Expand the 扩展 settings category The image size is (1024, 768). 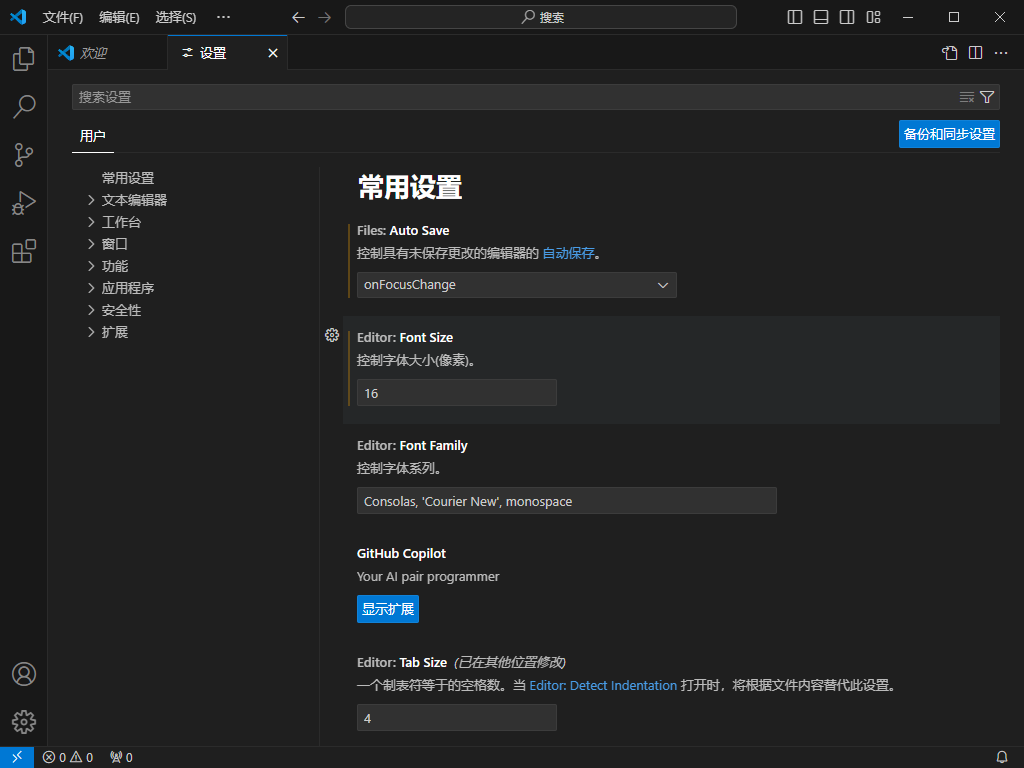coord(113,331)
